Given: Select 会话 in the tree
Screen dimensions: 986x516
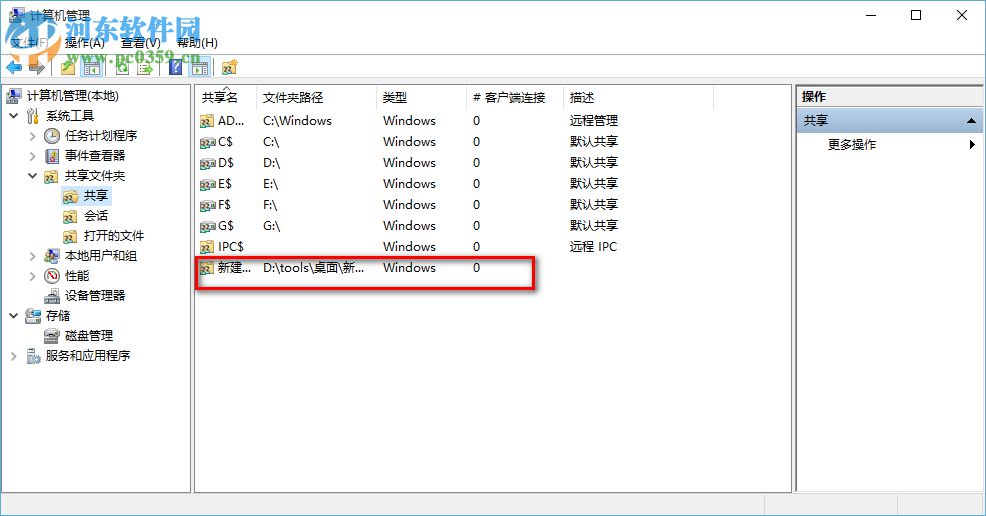Looking at the screenshot, I should coord(96,216).
